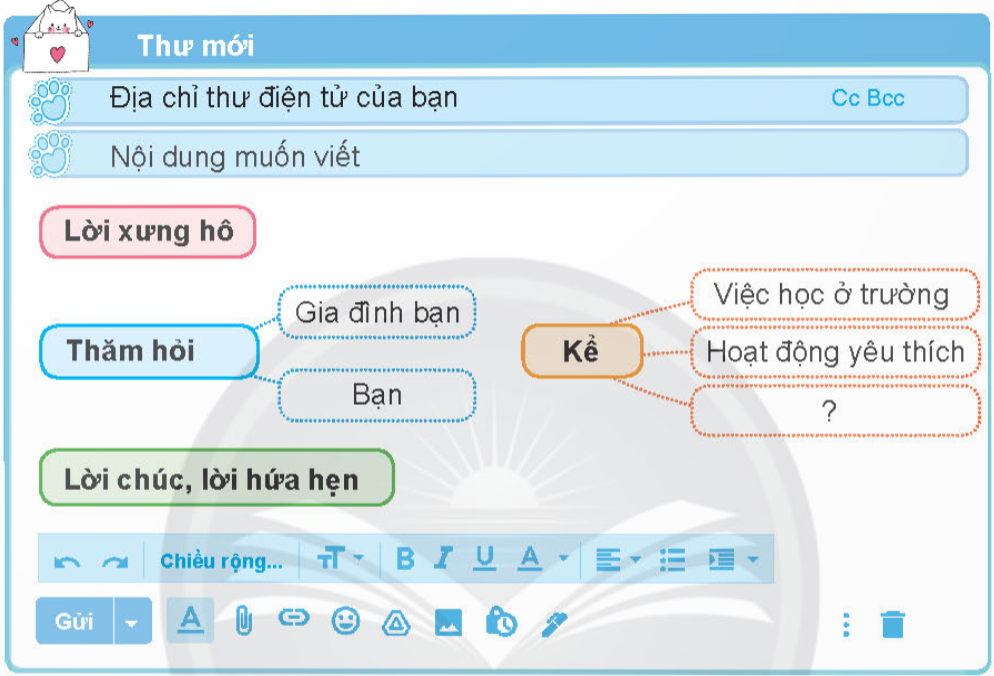Attach a file with the paperclip icon
Image resolution: width=994 pixels, height=676 pixels.
[242, 621]
